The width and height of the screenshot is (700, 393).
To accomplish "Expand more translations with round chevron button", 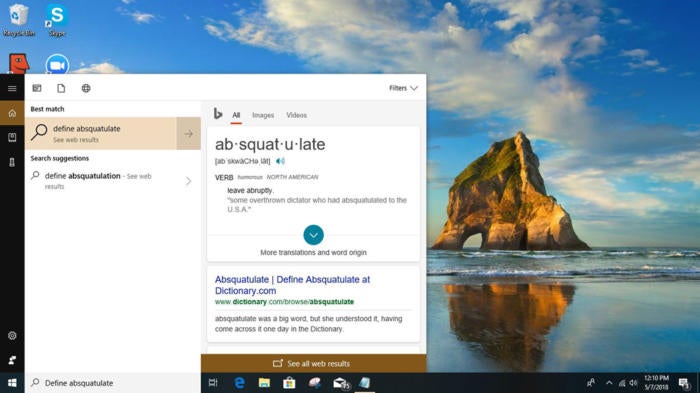I will 313,235.
